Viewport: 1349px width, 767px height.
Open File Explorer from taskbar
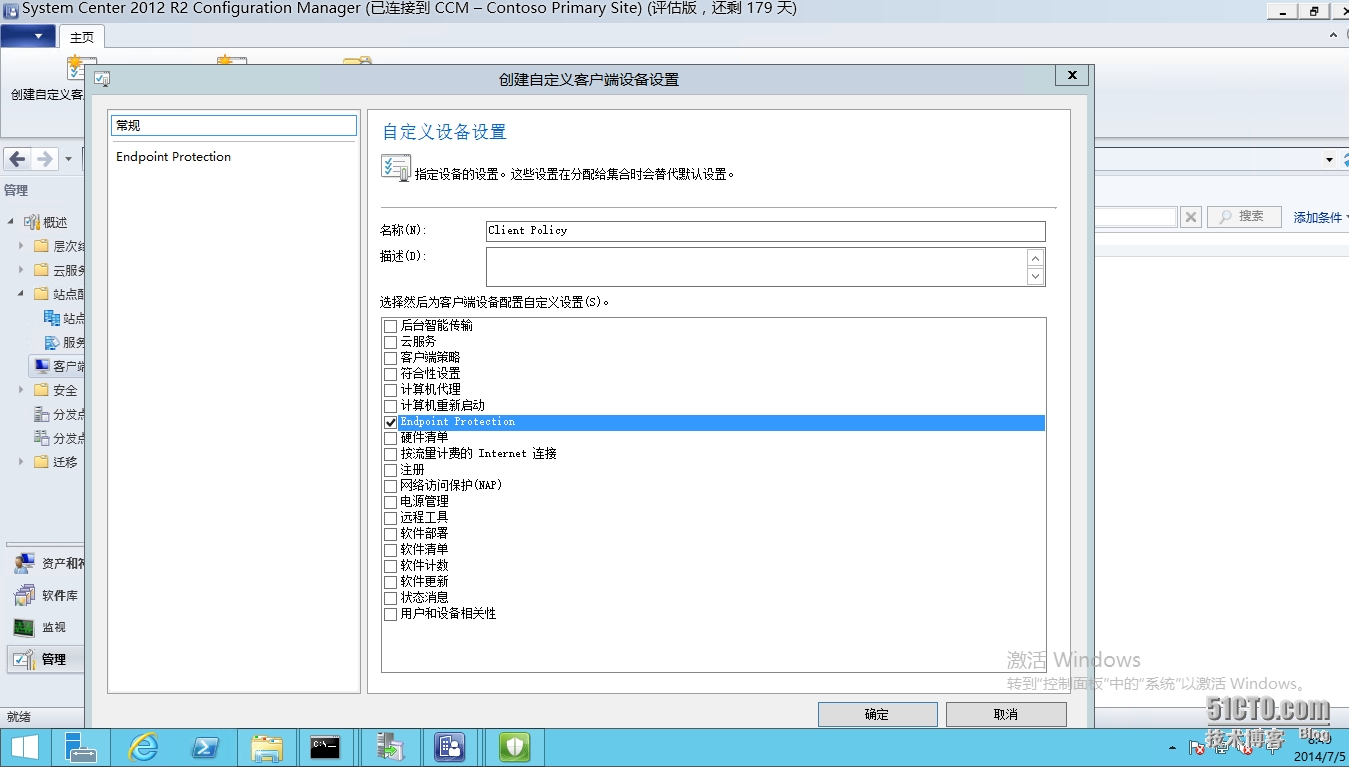click(x=267, y=747)
